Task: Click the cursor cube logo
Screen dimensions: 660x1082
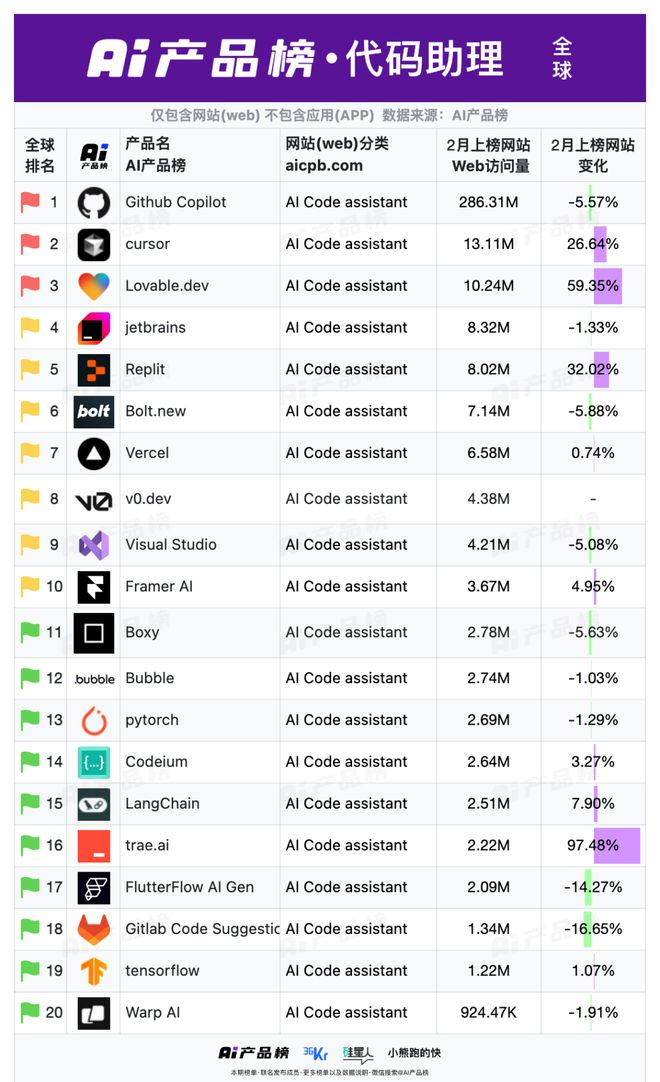Action: pyautogui.click(x=94, y=245)
